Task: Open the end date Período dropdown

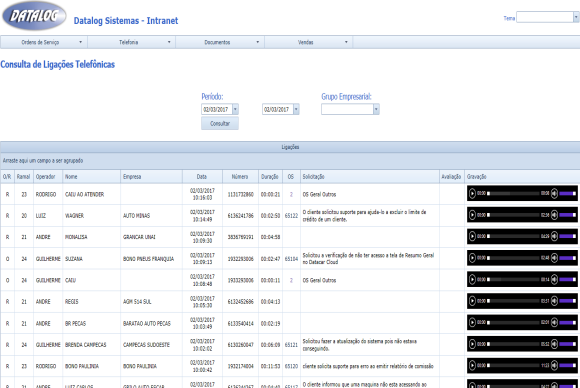Action: tap(296, 109)
